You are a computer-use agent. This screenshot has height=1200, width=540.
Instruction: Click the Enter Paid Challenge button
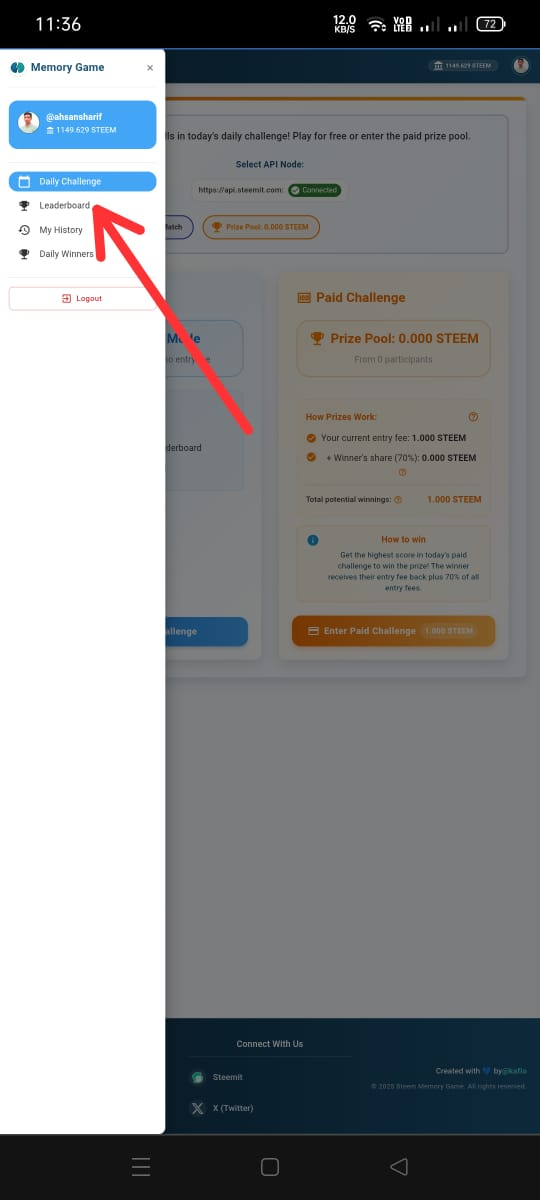click(393, 631)
